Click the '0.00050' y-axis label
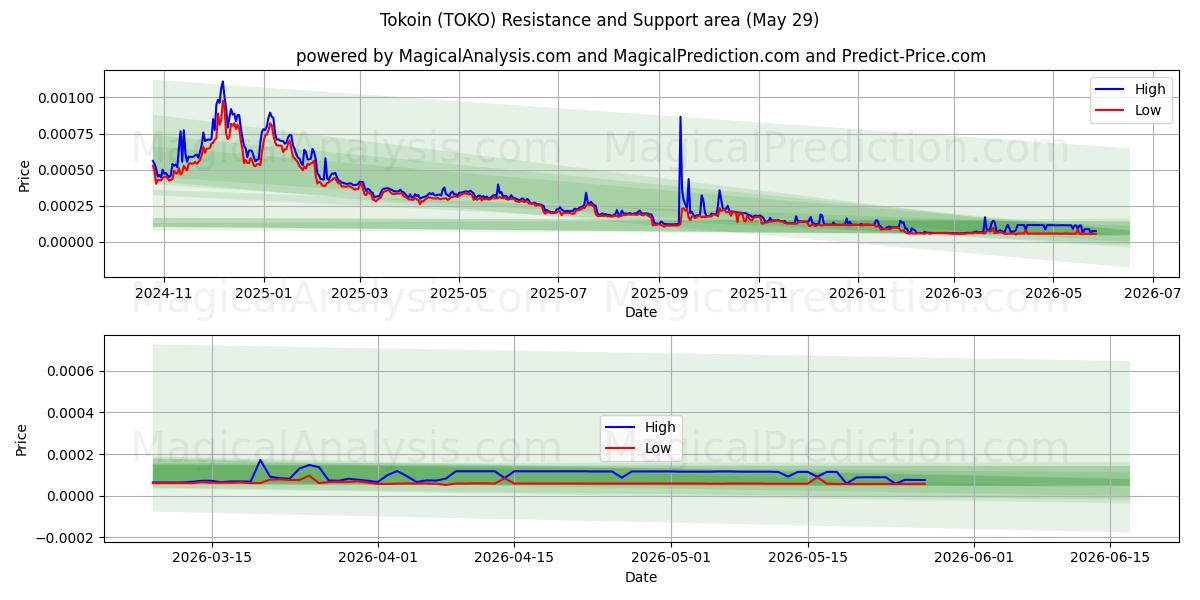The height and width of the screenshot is (600, 1200). click(x=67, y=170)
